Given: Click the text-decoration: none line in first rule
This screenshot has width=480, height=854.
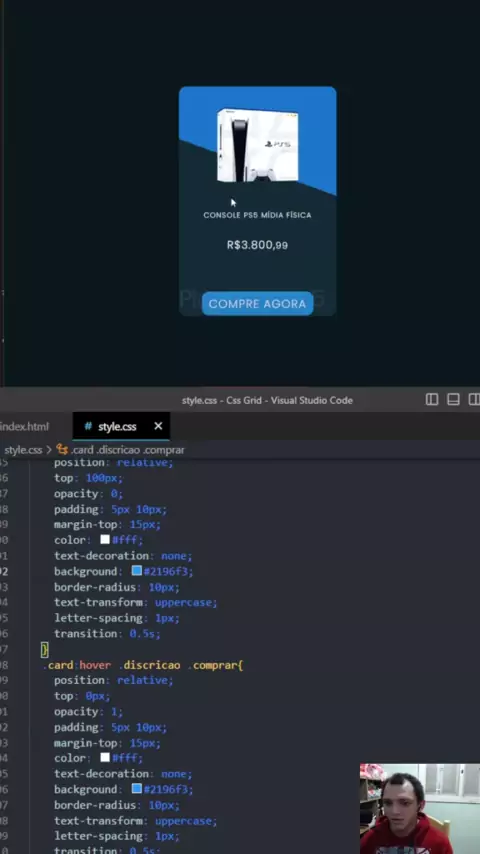Looking at the screenshot, I should 123,556.
